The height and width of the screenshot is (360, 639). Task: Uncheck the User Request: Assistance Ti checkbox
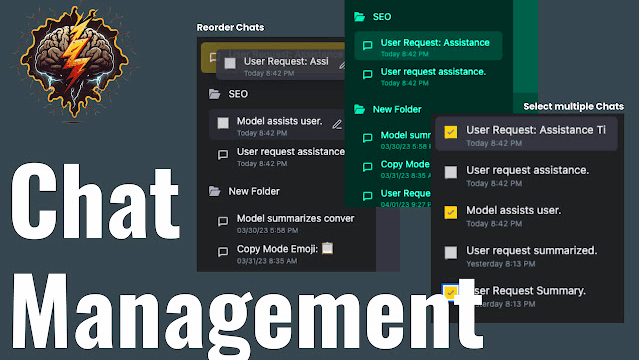click(450, 132)
